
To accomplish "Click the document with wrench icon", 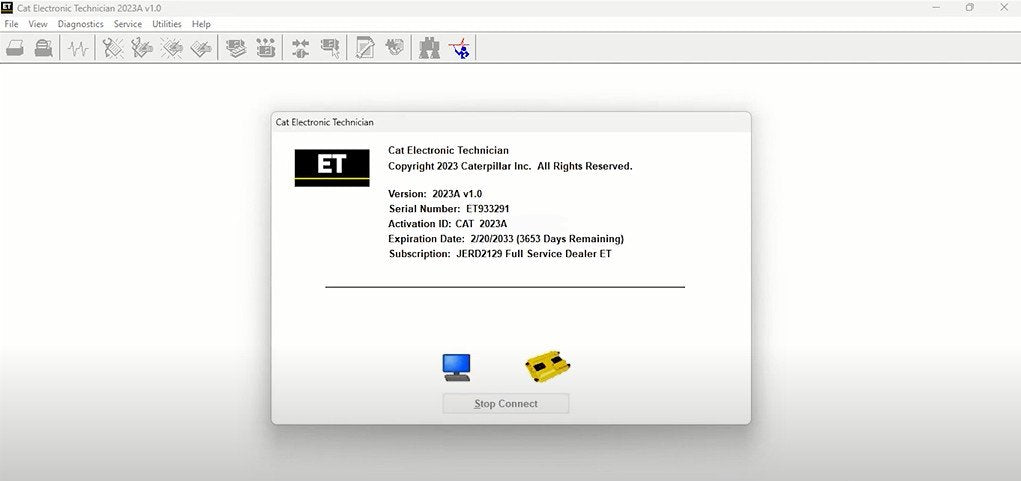I will coord(365,48).
